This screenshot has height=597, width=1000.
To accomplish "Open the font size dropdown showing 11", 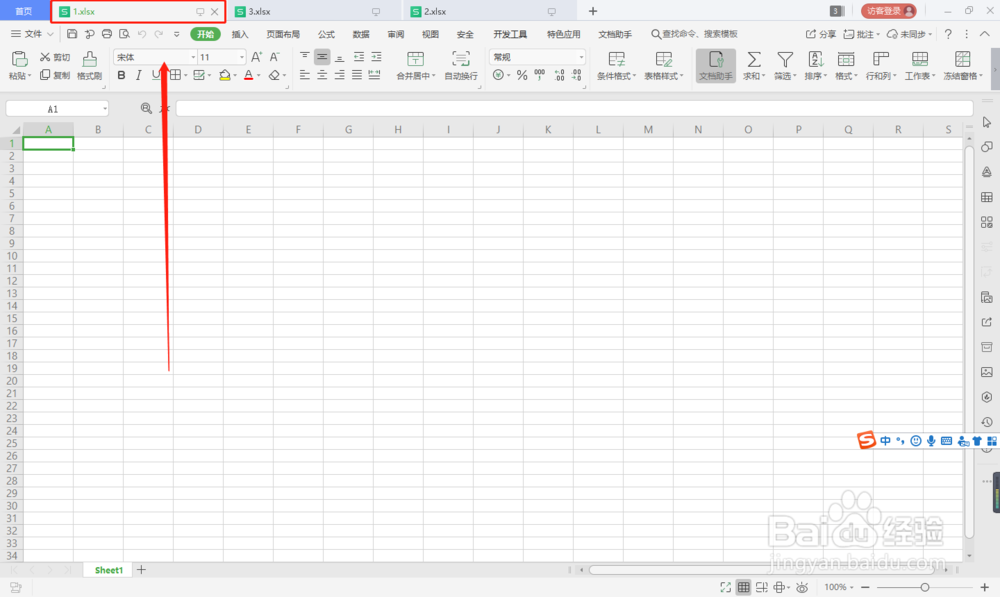I will 242,57.
